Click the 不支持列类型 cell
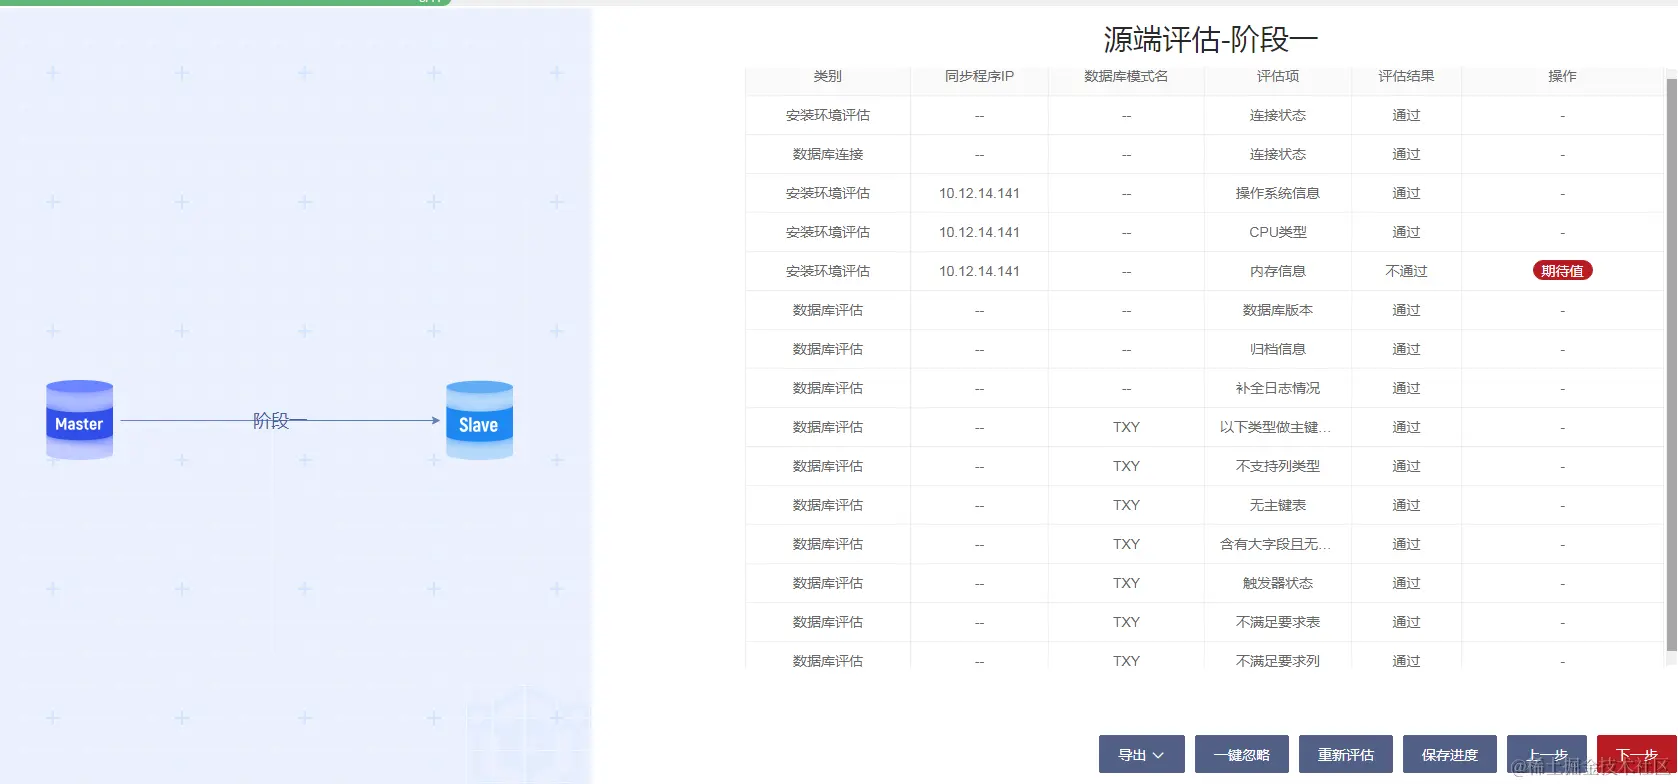 tap(1278, 466)
